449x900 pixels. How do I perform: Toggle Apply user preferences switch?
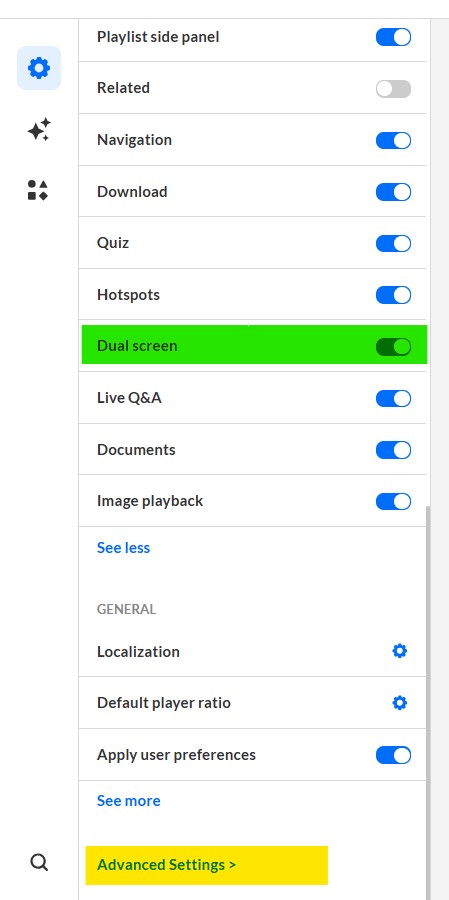pos(393,755)
